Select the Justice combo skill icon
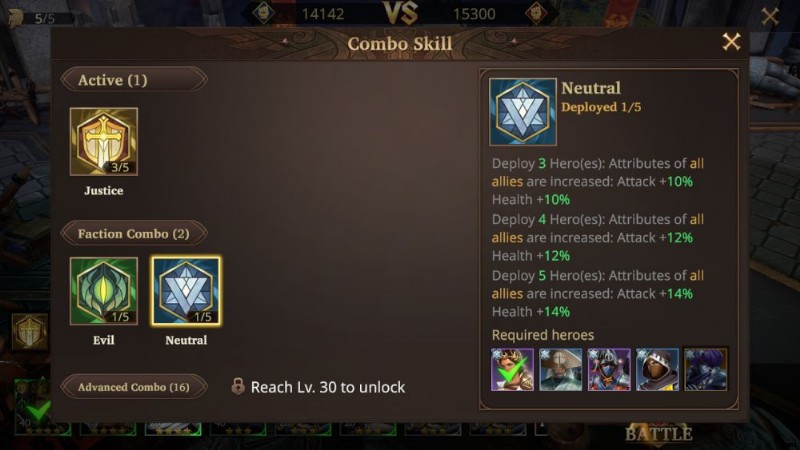 104,141
